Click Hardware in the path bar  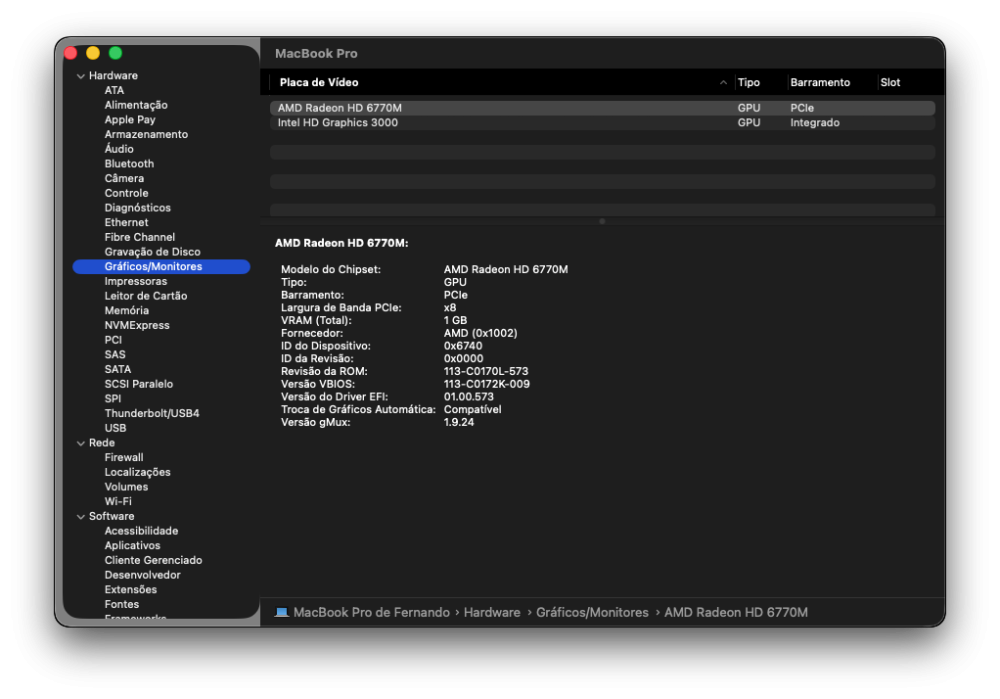click(x=492, y=613)
